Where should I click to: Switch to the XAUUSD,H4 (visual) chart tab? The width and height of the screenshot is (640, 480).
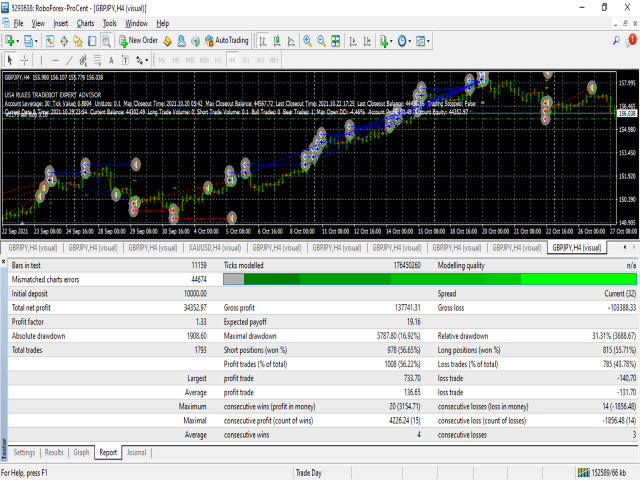click(215, 248)
